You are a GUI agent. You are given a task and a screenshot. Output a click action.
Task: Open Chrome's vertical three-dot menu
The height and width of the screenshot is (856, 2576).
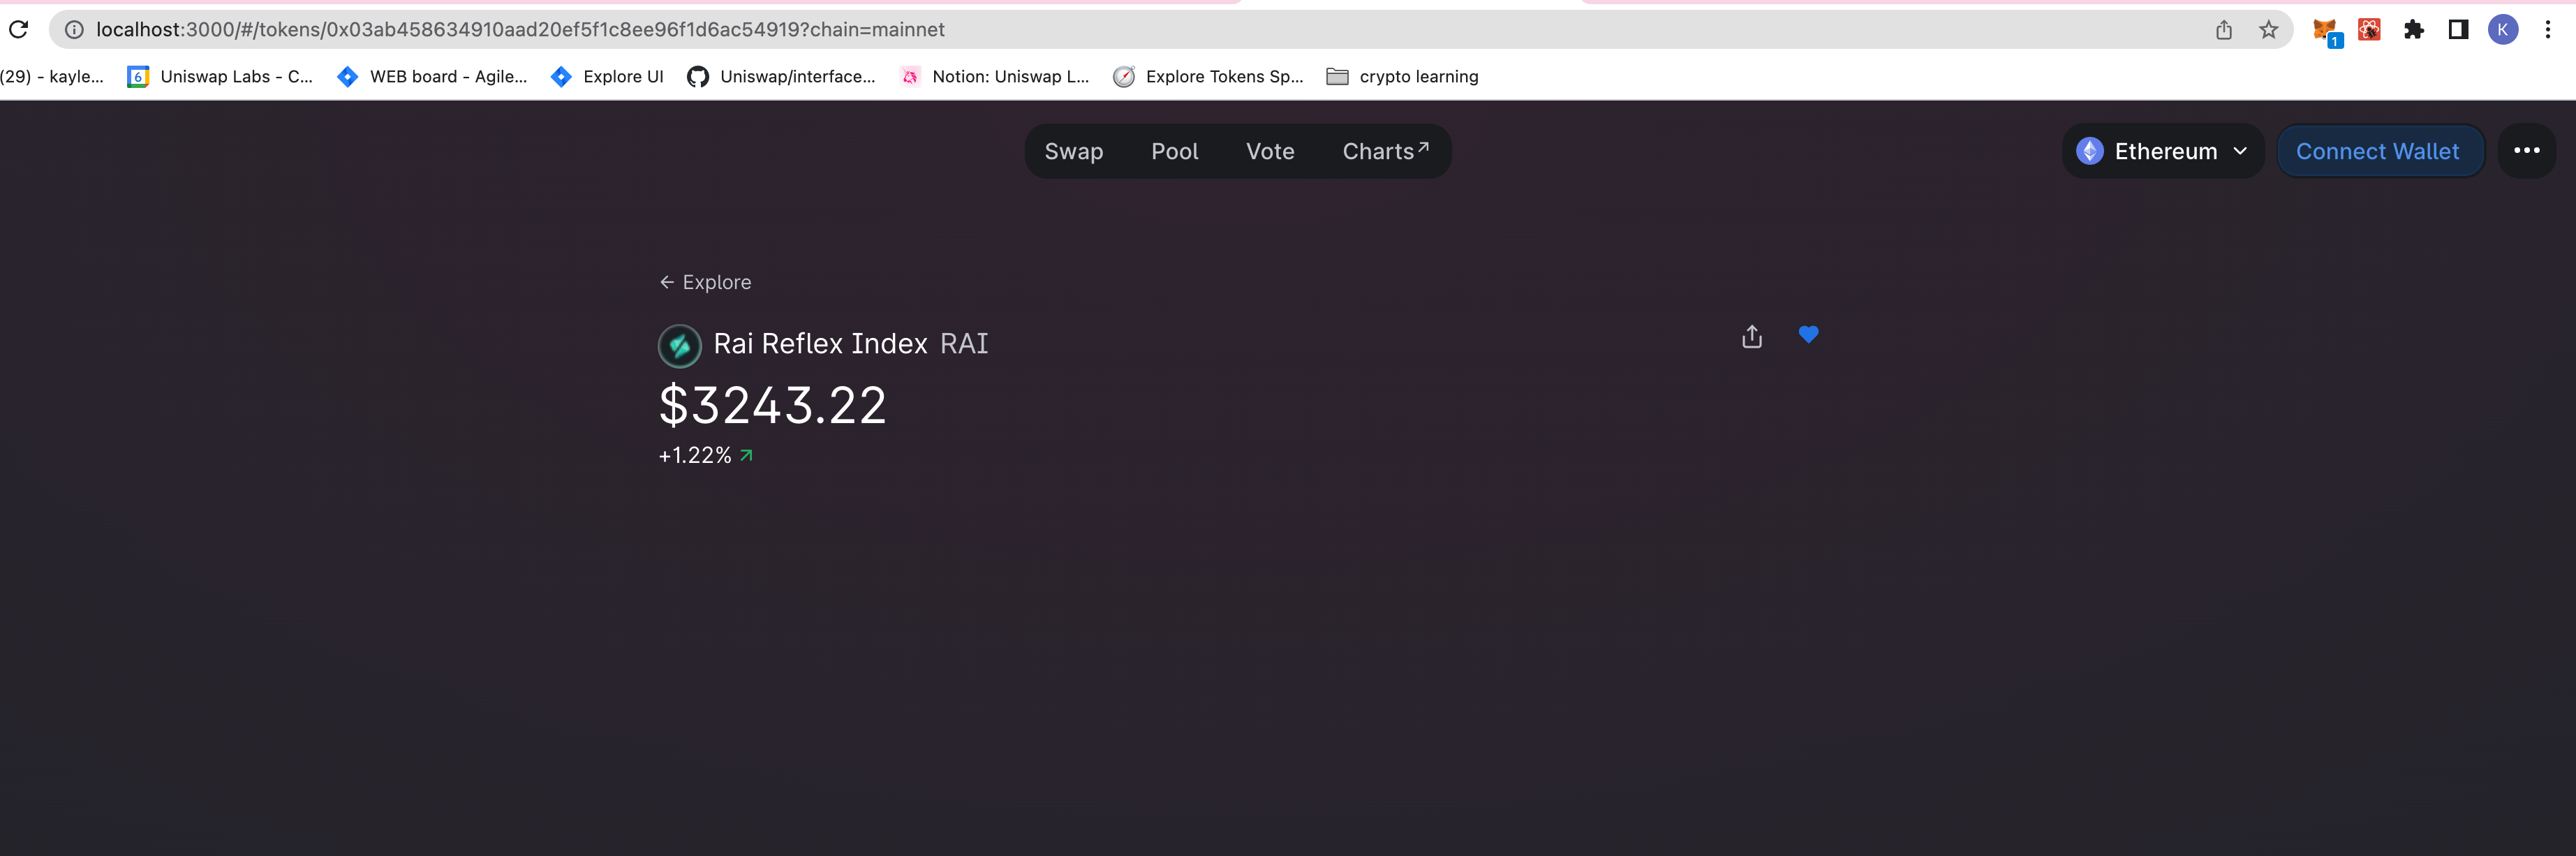2548,30
